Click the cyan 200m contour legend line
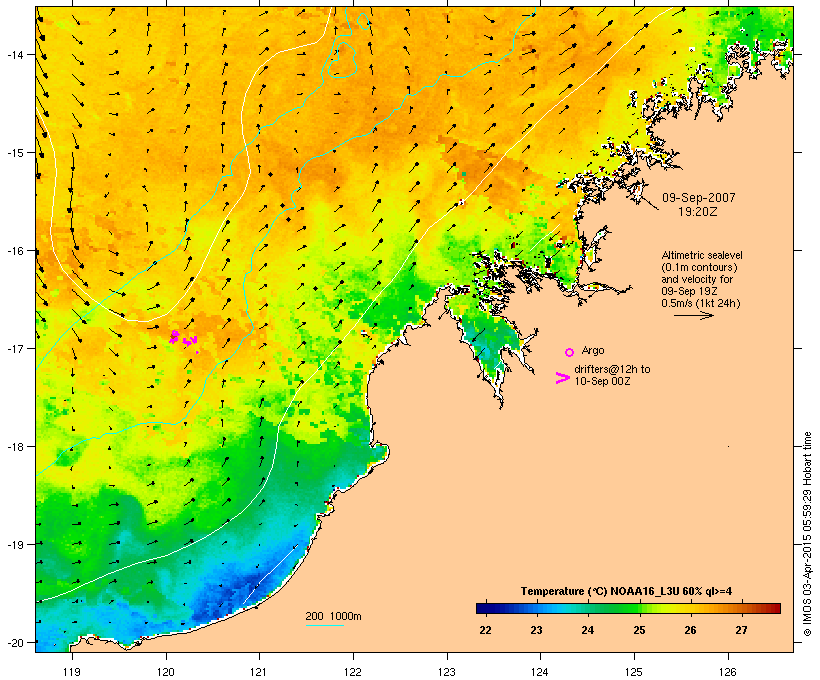 [324, 625]
